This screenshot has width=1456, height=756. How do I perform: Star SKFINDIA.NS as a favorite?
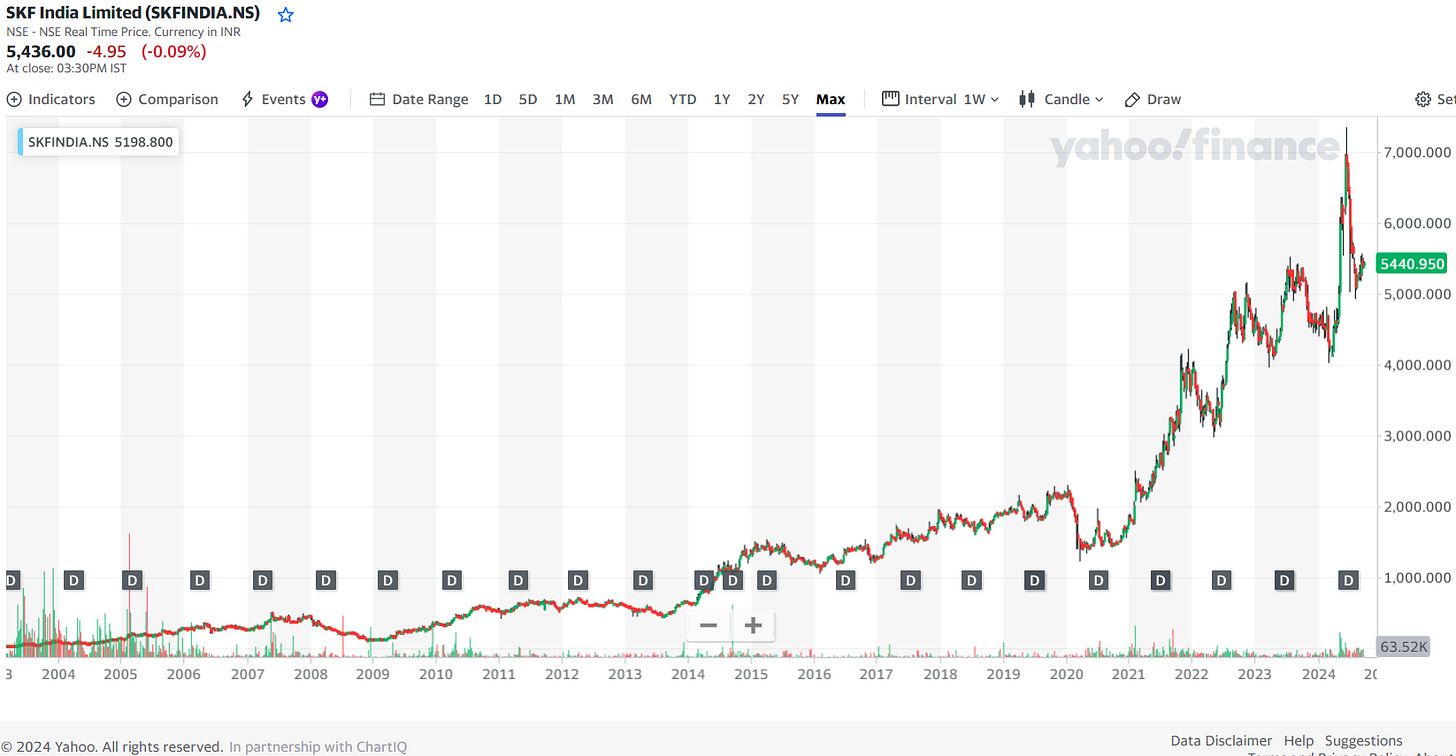pos(285,14)
